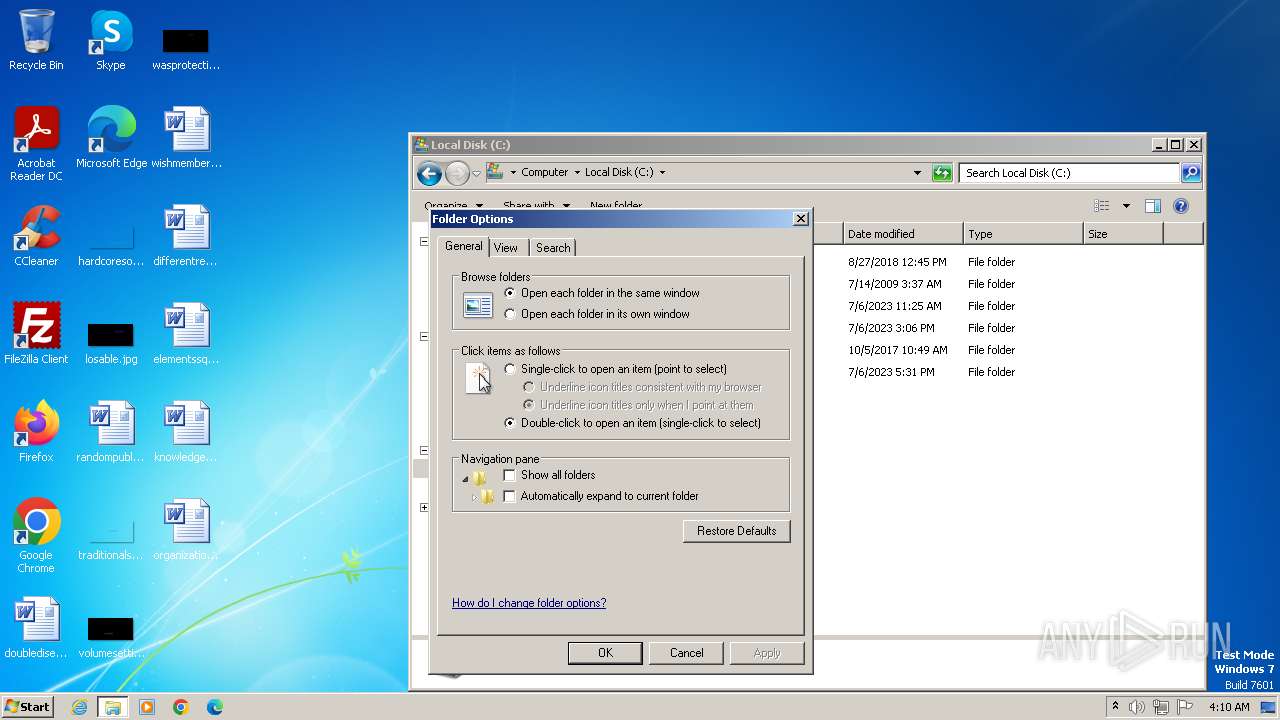Choose Single-click to open an item
1280x720 pixels.
tap(511, 369)
